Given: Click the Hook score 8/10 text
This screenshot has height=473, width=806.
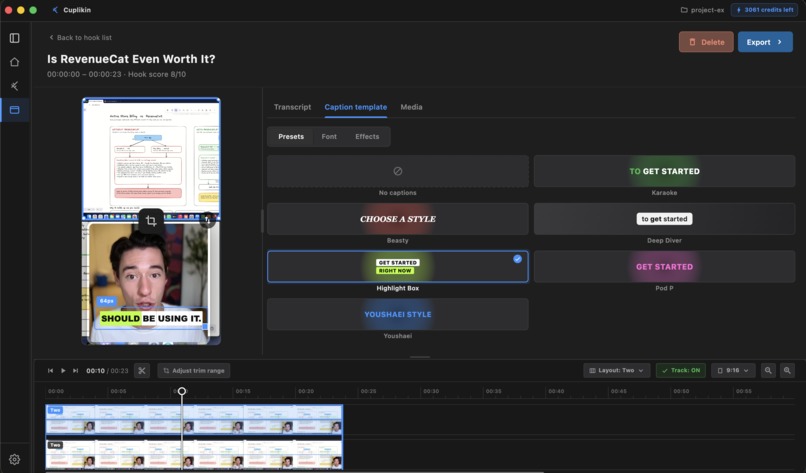Looking at the screenshot, I should pos(157,74).
